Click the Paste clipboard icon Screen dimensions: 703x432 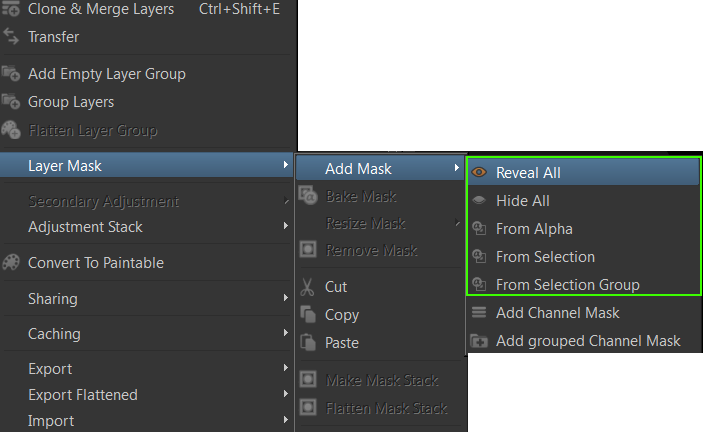(x=308, y=343)
